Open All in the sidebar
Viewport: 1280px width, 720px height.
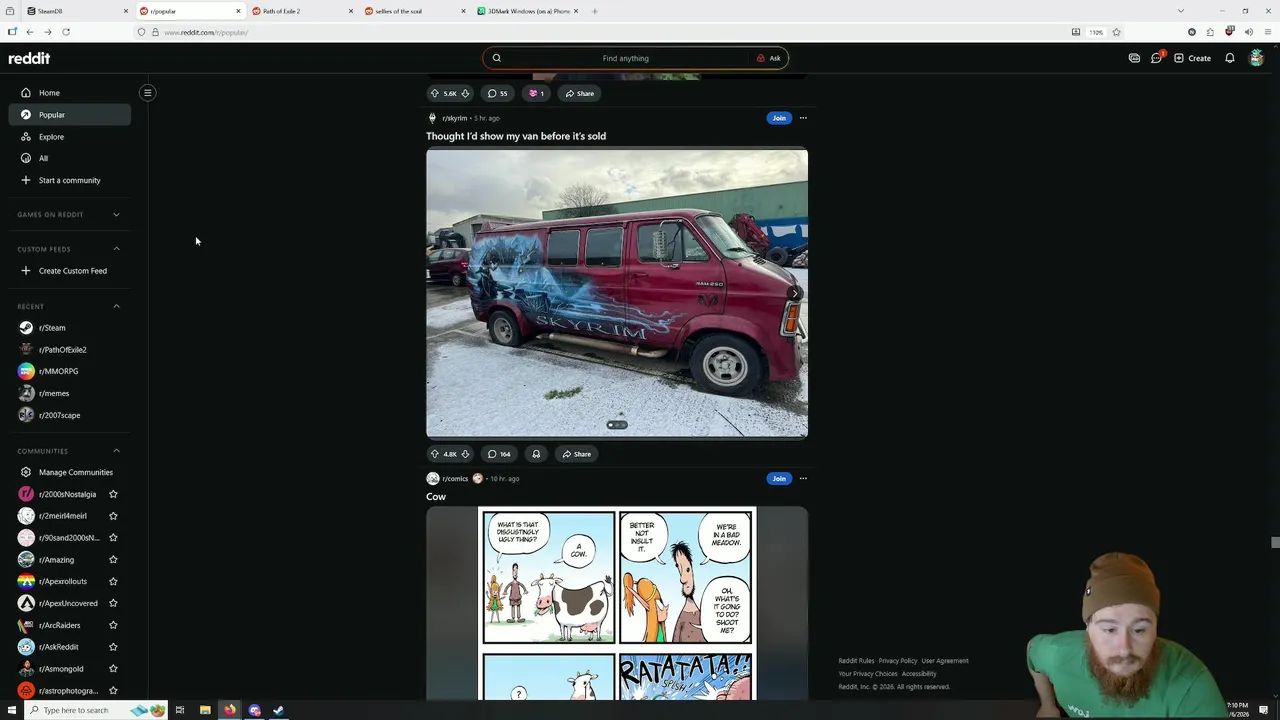pyautogui.click(x=70, y=158)
